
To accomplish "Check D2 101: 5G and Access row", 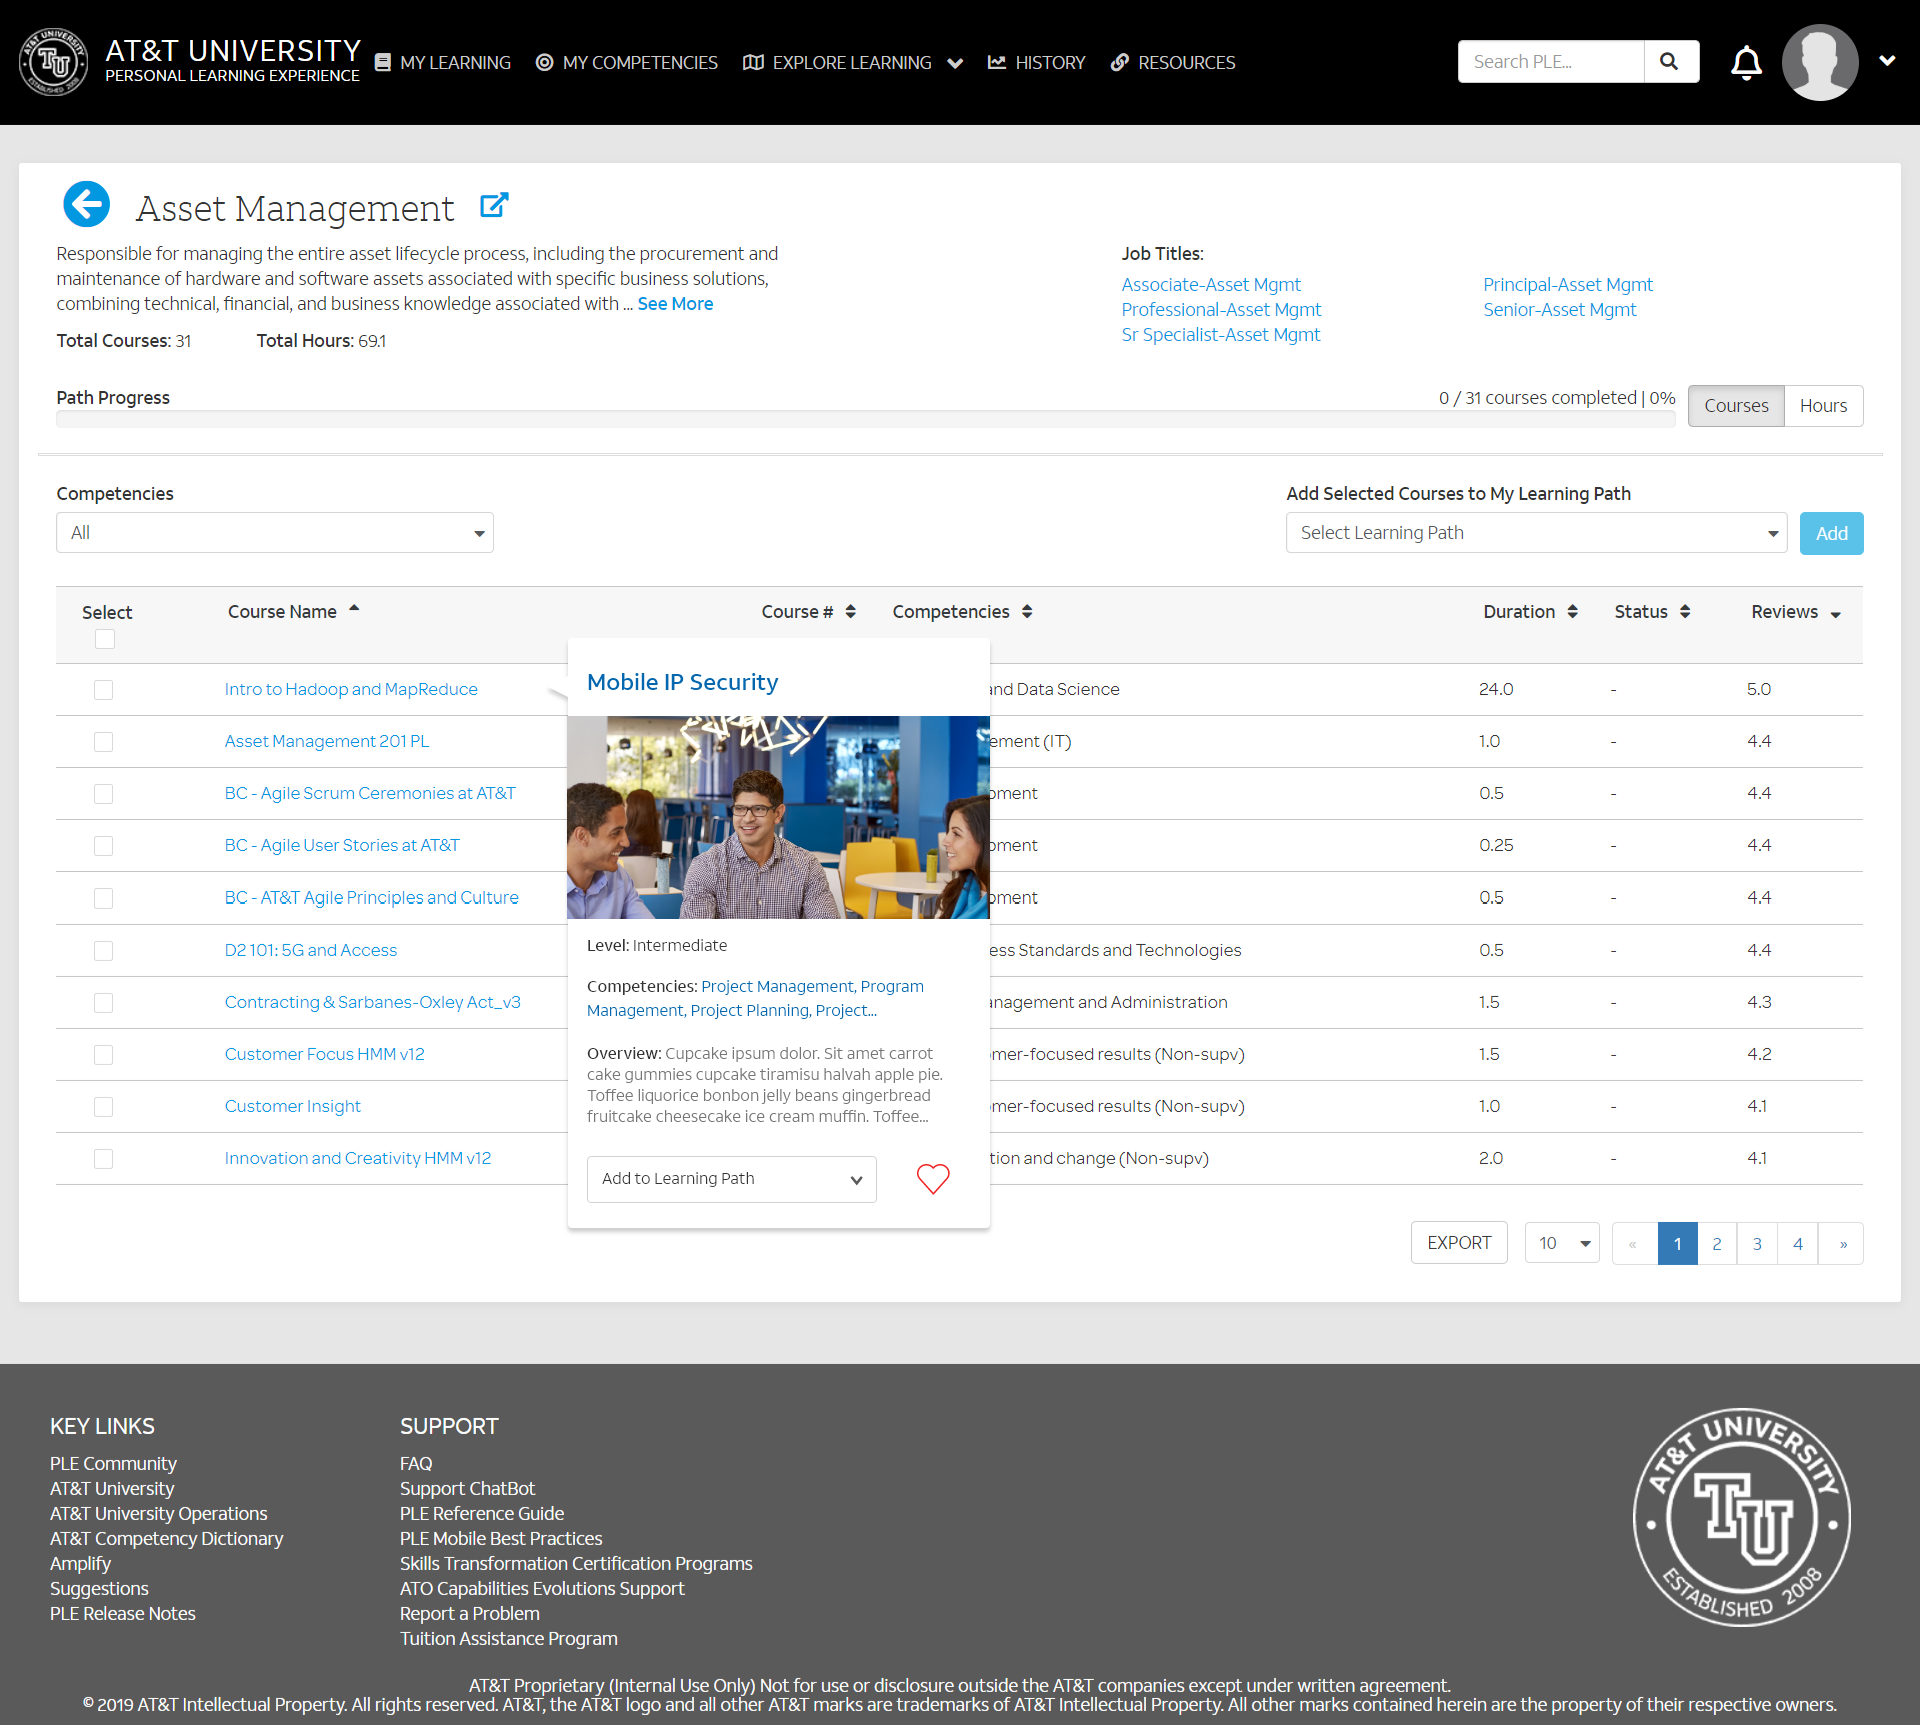I will (x=103, y=951).
